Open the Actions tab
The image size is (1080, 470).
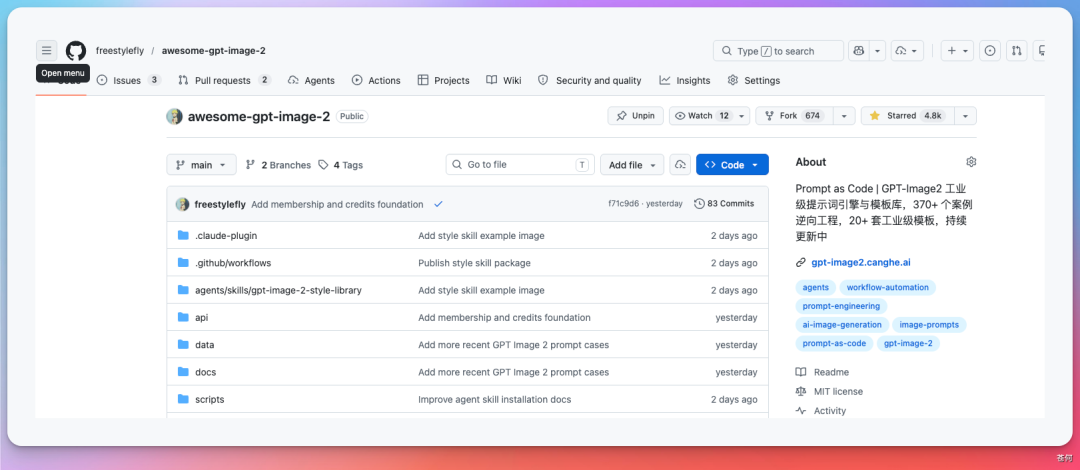tap(376, 81)
